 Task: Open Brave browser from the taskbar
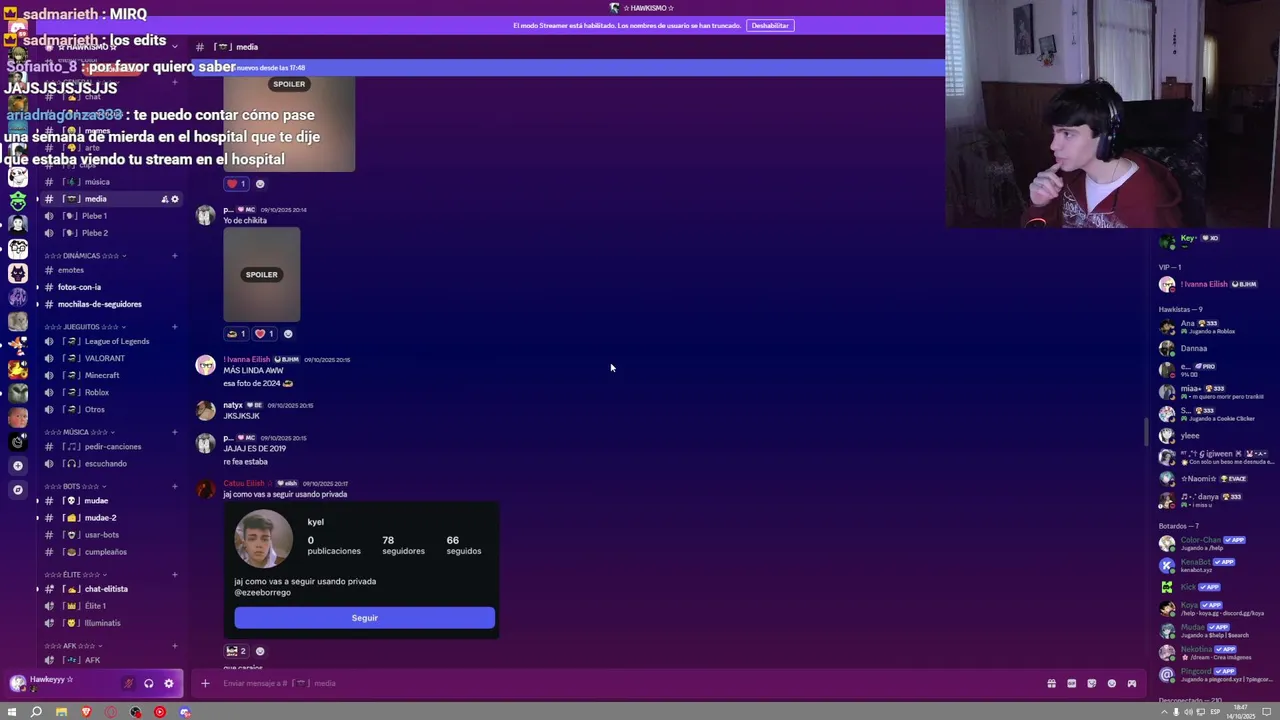tap(86, 712)
